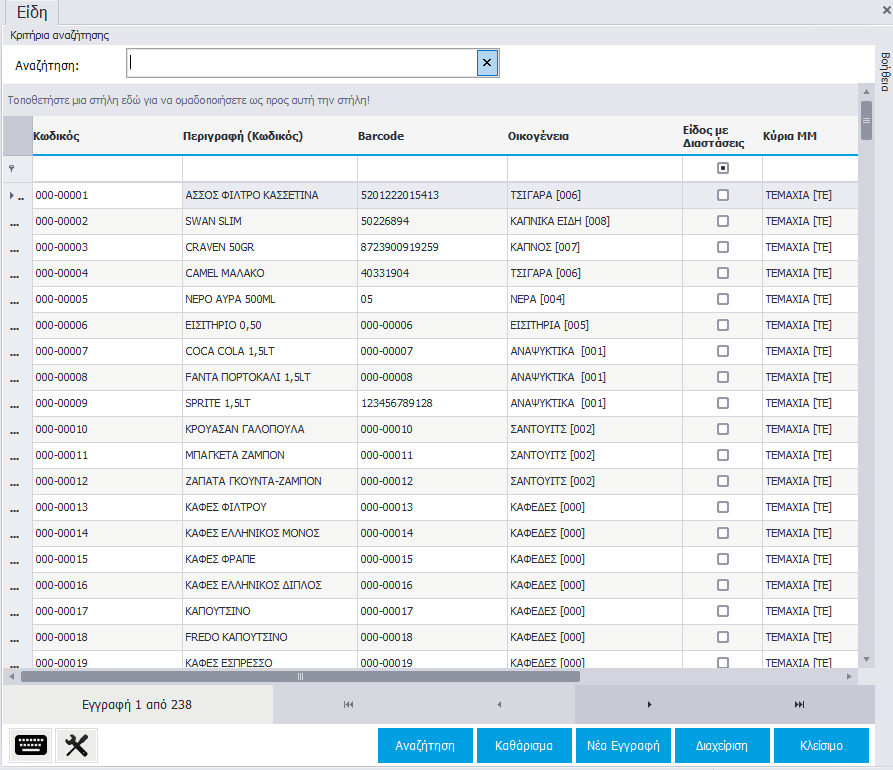
Task: Jump to the first record
Action: (x=348, y=705)
